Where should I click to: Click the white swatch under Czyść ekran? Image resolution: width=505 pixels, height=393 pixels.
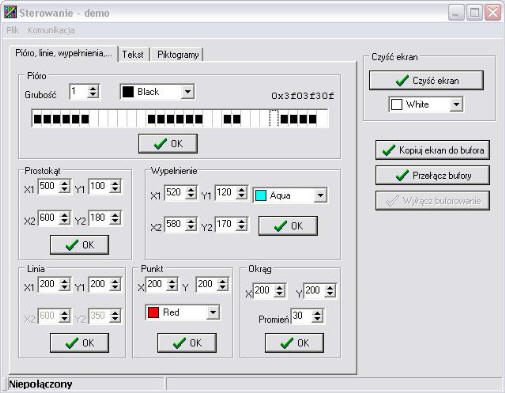396,105
